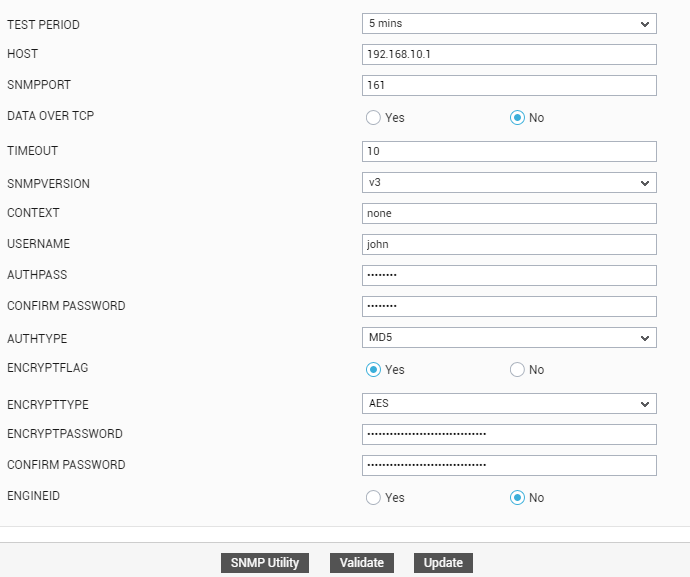The image size is (690, 577).
Task: Click the SNMP Utility button
Action: [265, 563]
